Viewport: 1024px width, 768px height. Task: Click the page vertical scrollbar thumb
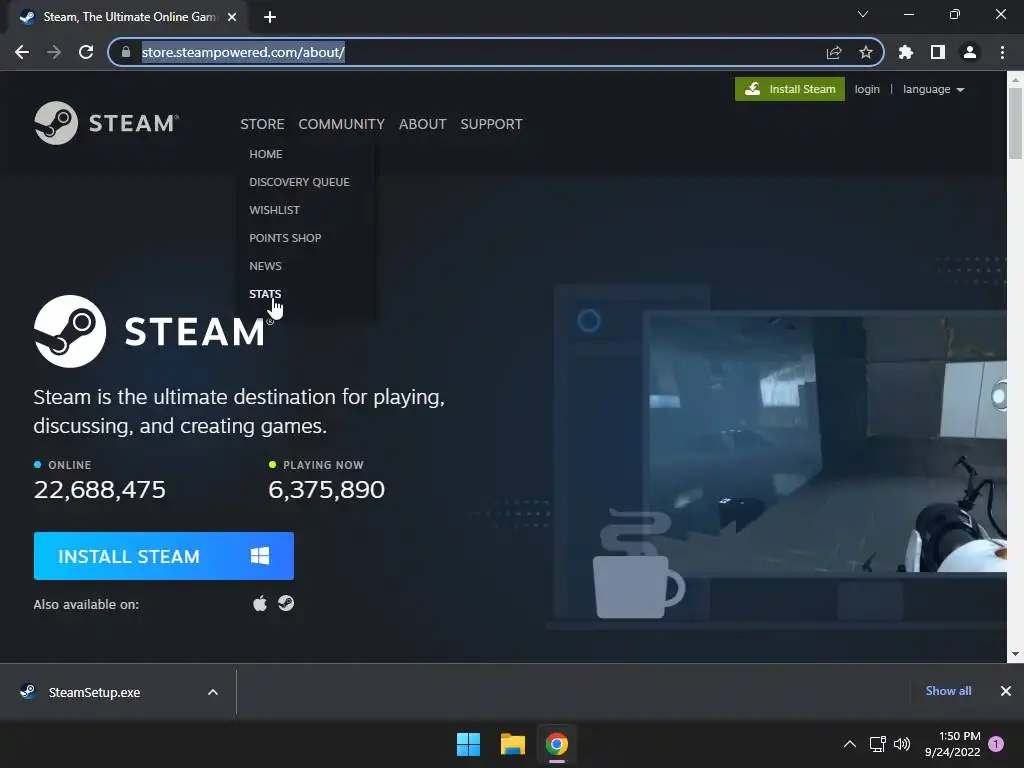click(1015, 123)
